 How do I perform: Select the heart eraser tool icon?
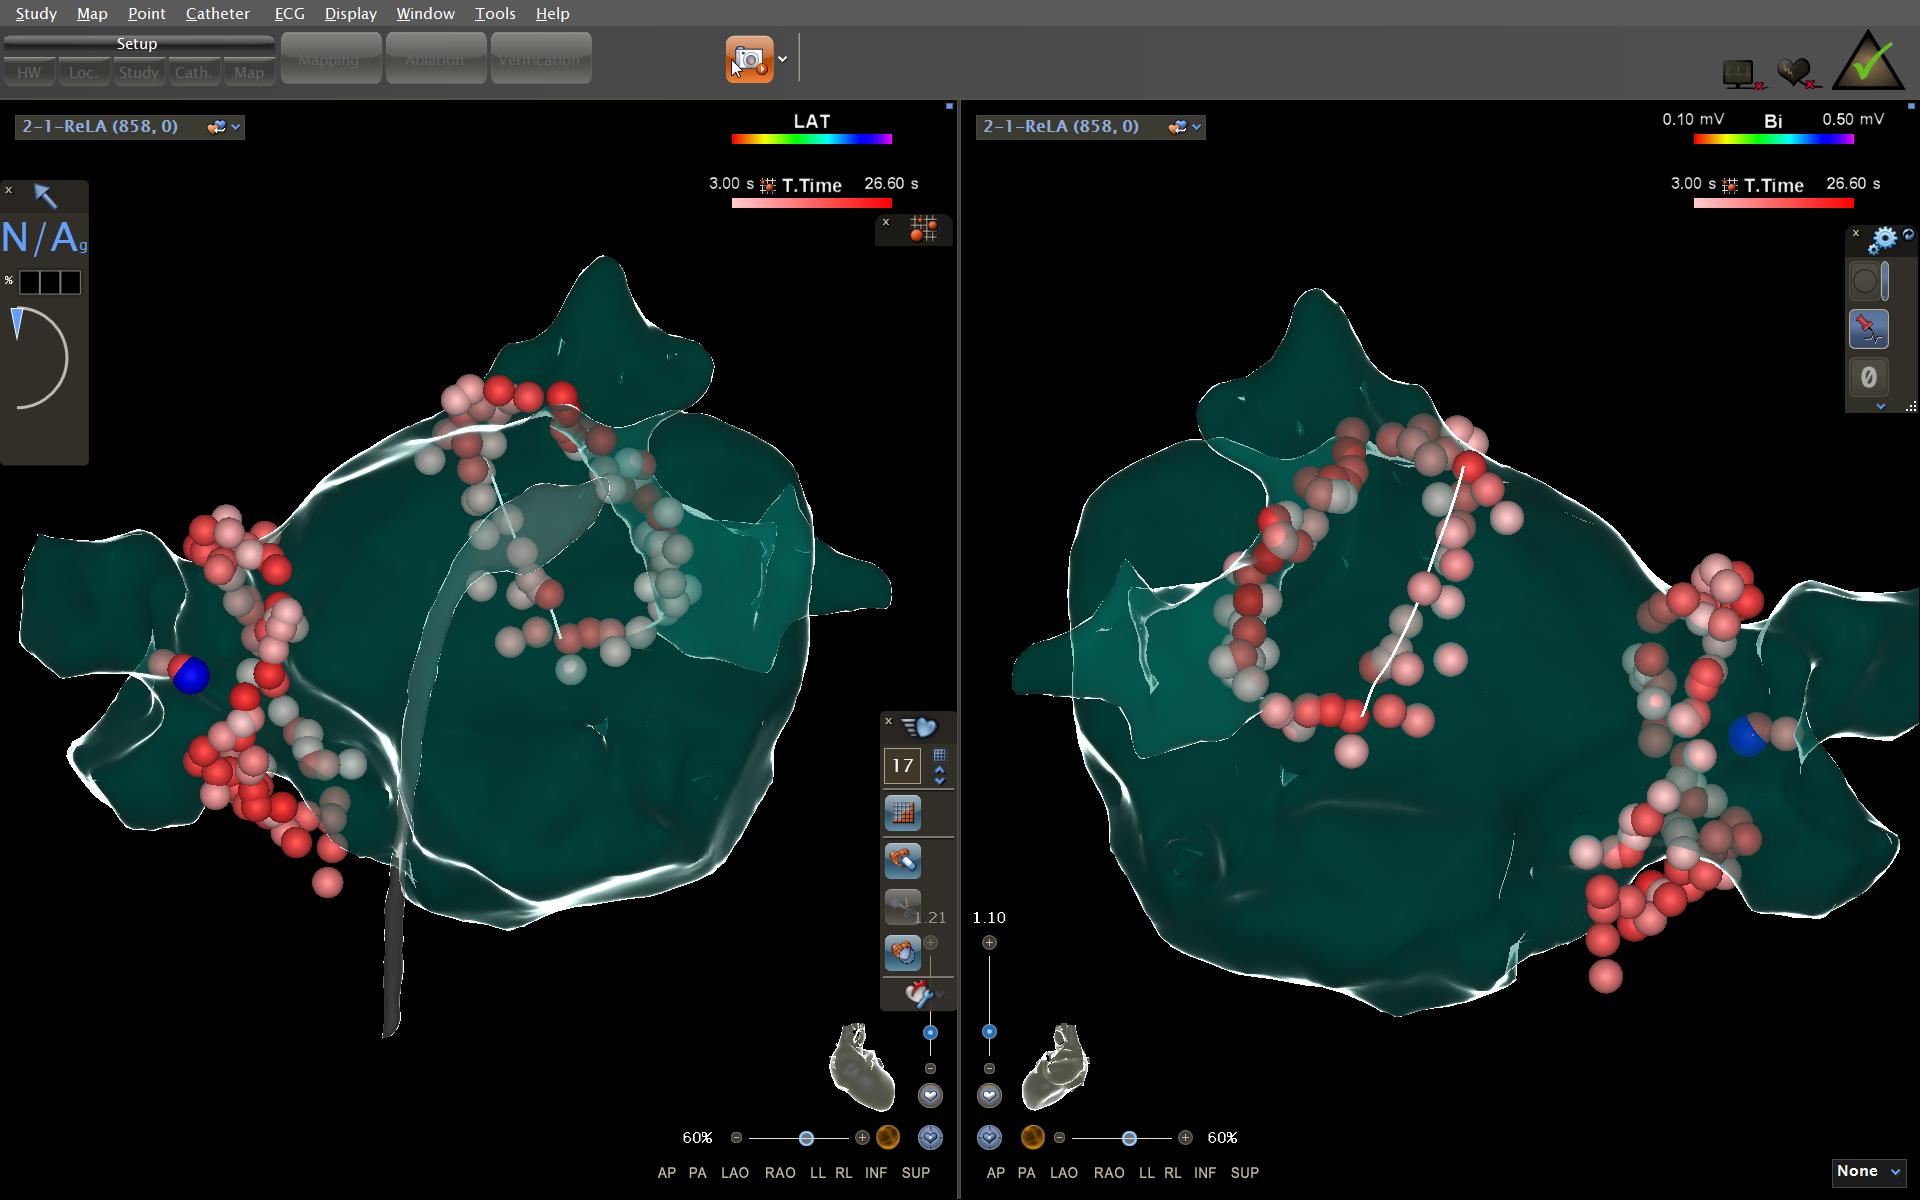(902, 861)
